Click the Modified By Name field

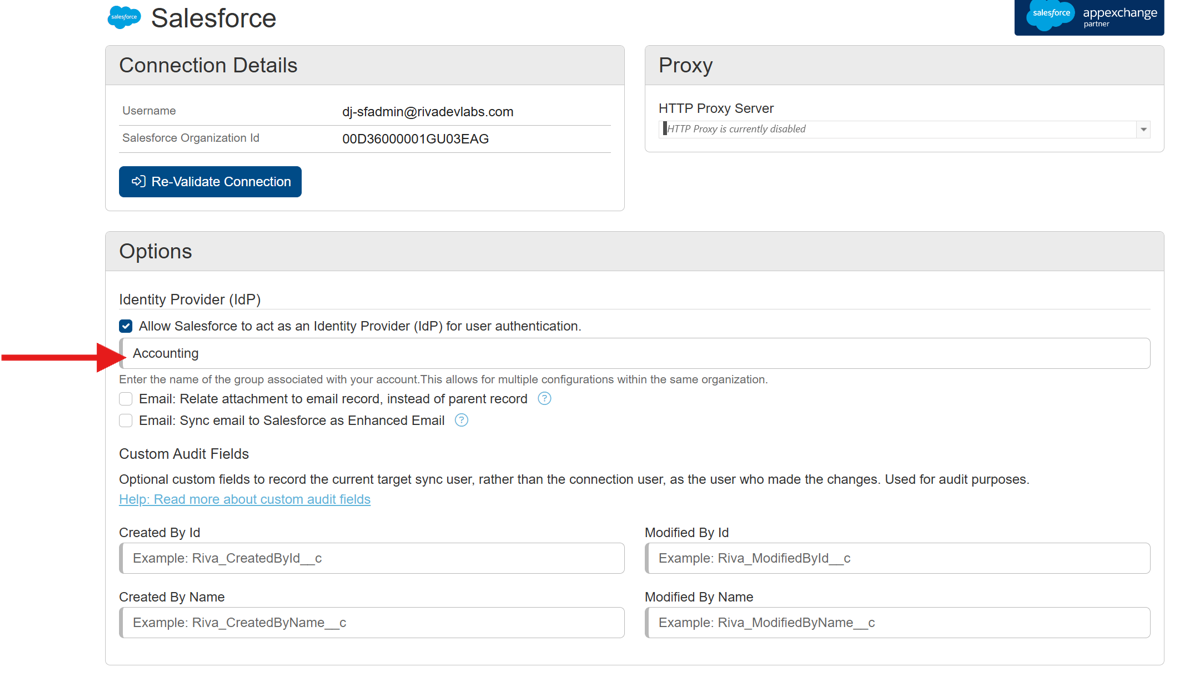(x=898, y=623)
